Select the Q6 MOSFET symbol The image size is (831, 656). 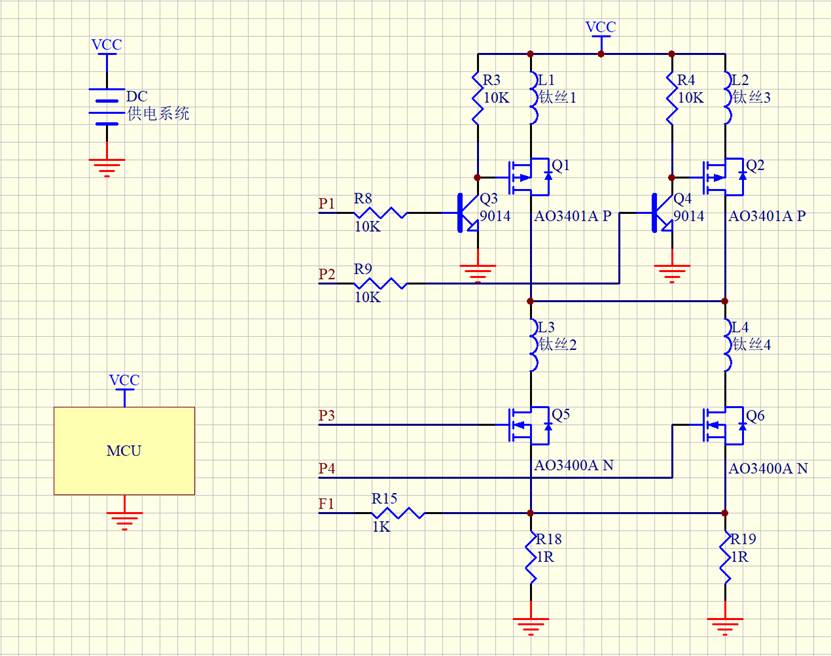pyautogui.click(x=723, y=425)
